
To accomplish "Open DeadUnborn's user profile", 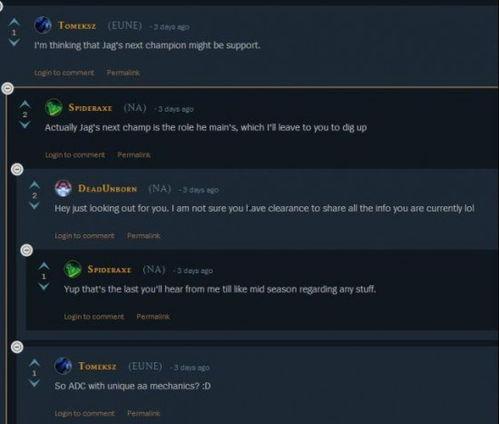I will (x=107, y=189).
